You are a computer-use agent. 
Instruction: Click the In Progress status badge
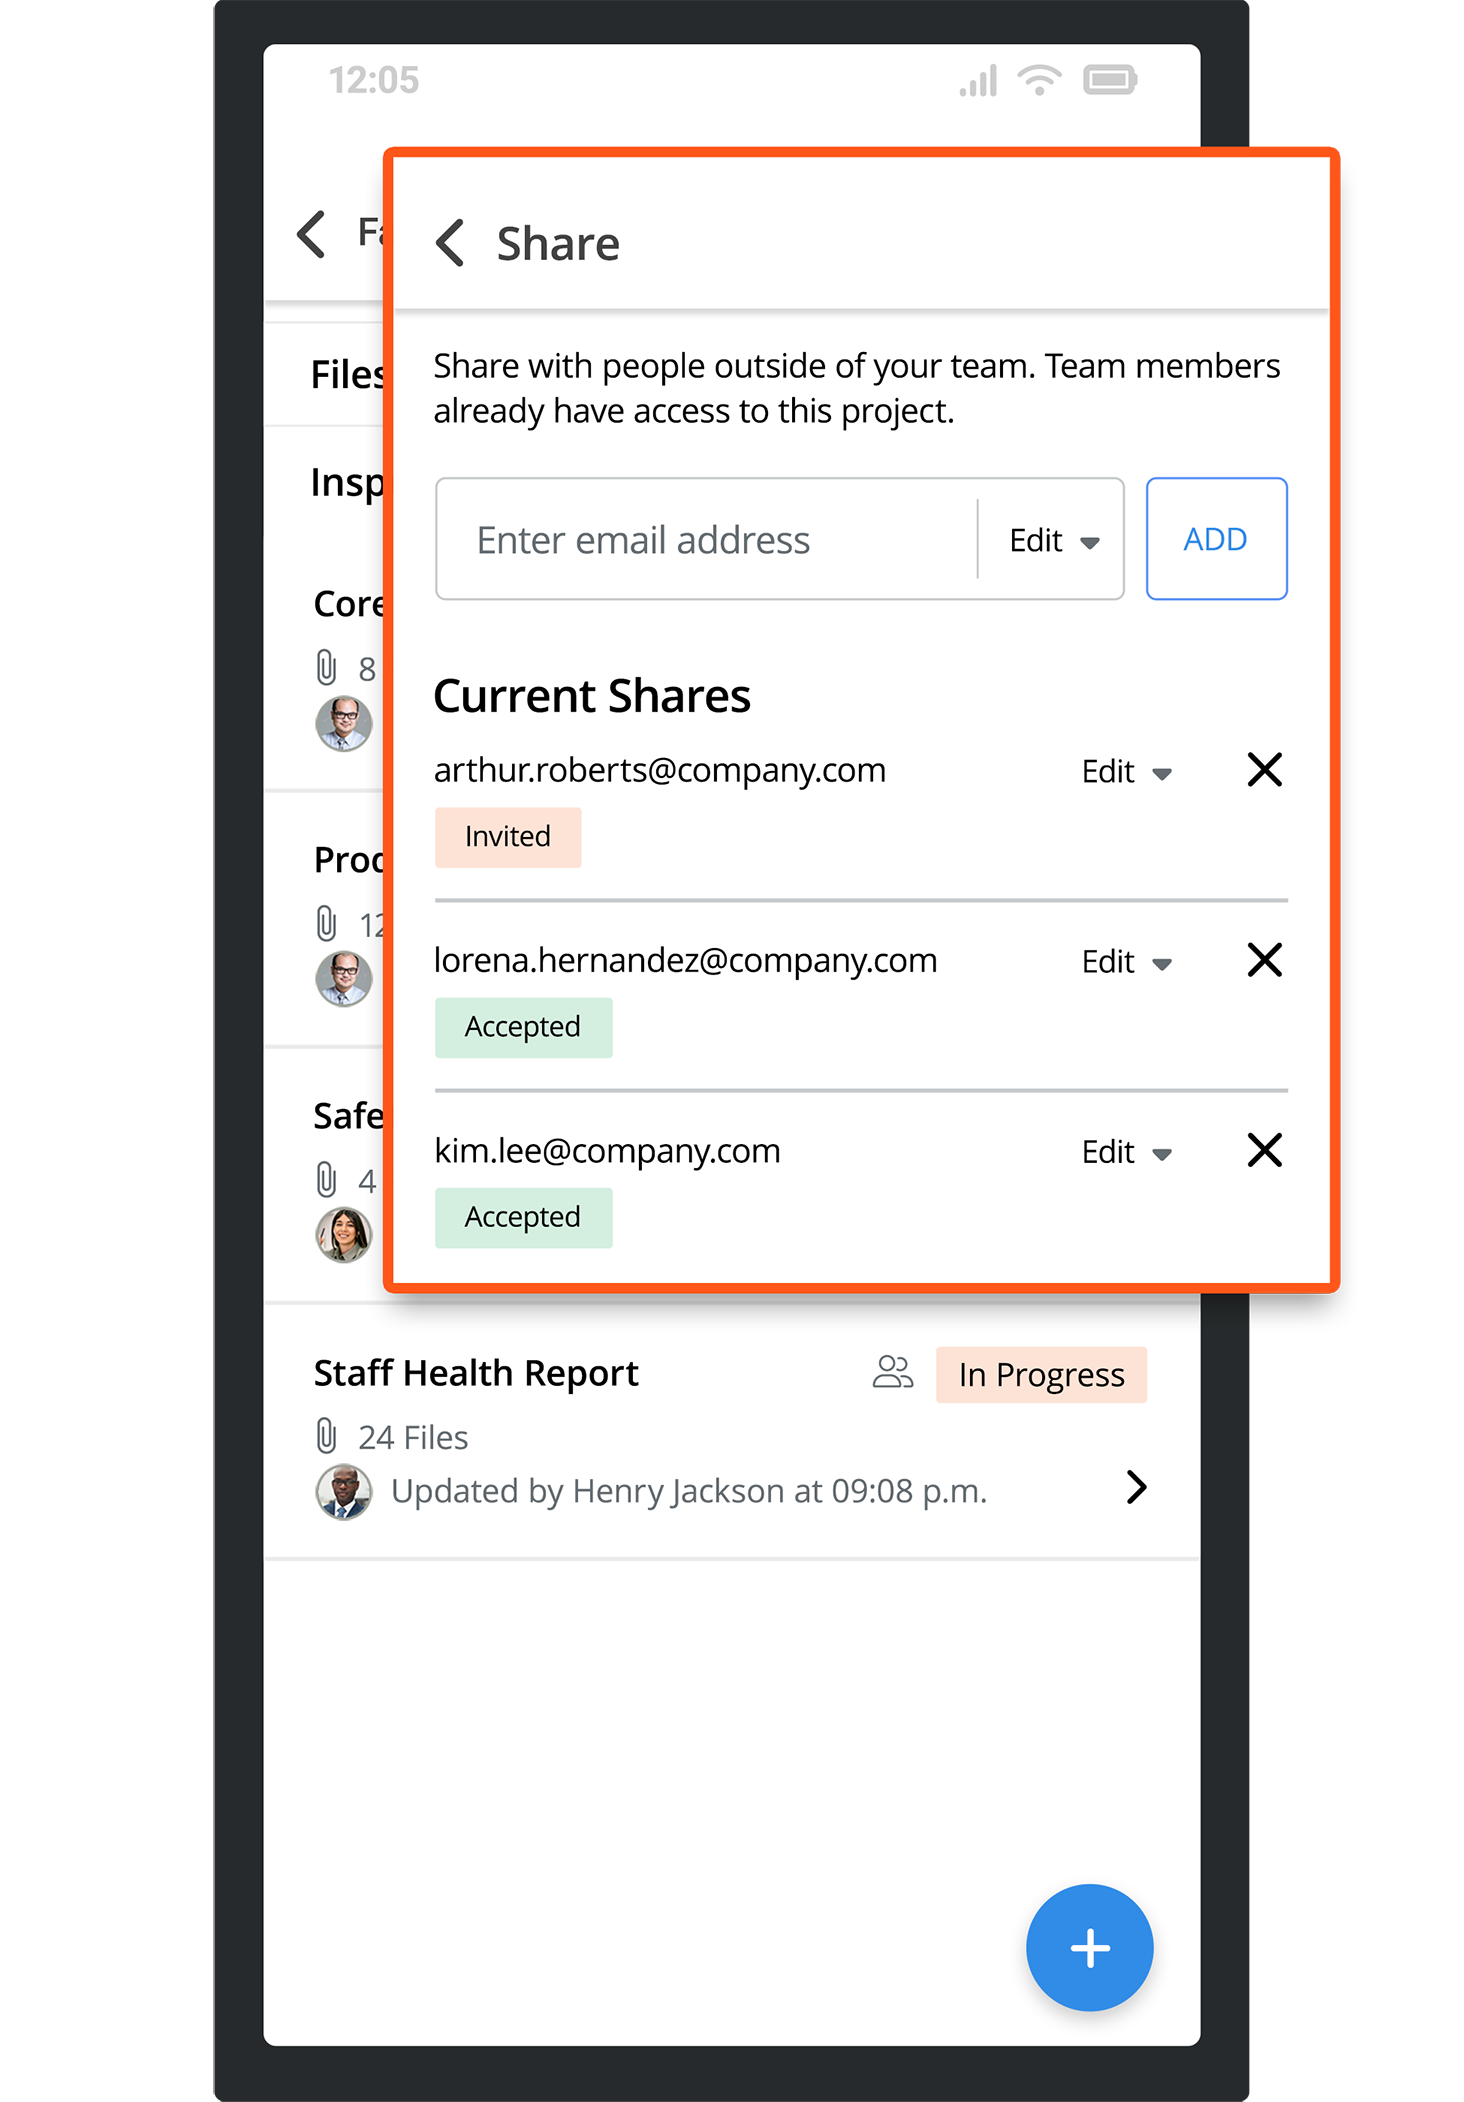click(1040, 1375)
